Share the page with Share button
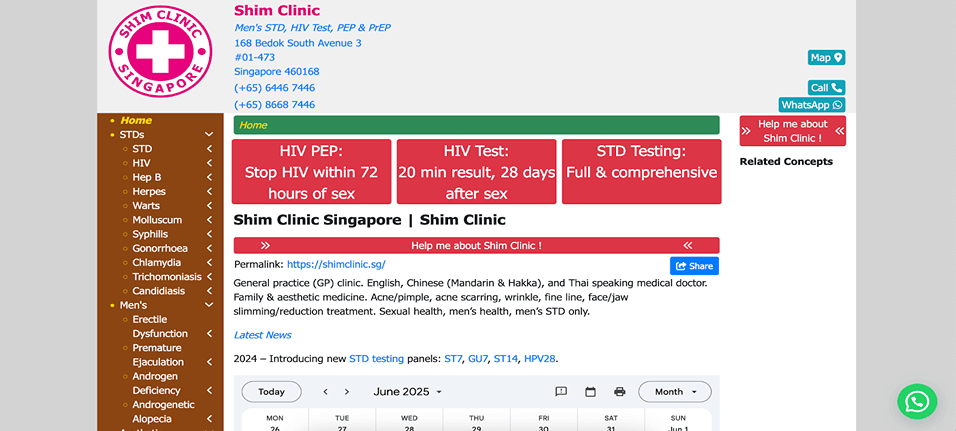The height and width of the screenshot is (431, 956). click(x=694, y=266)
